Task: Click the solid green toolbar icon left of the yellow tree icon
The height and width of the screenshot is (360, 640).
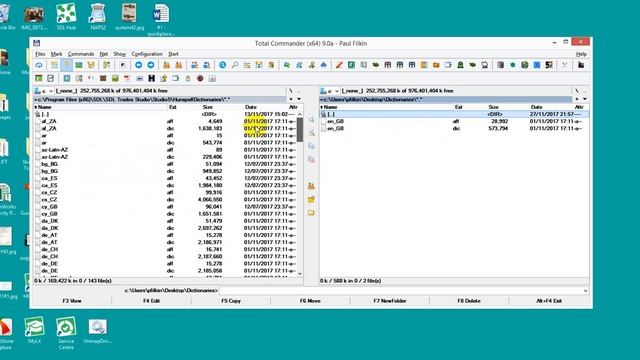Action: click(x=79, y=65)
